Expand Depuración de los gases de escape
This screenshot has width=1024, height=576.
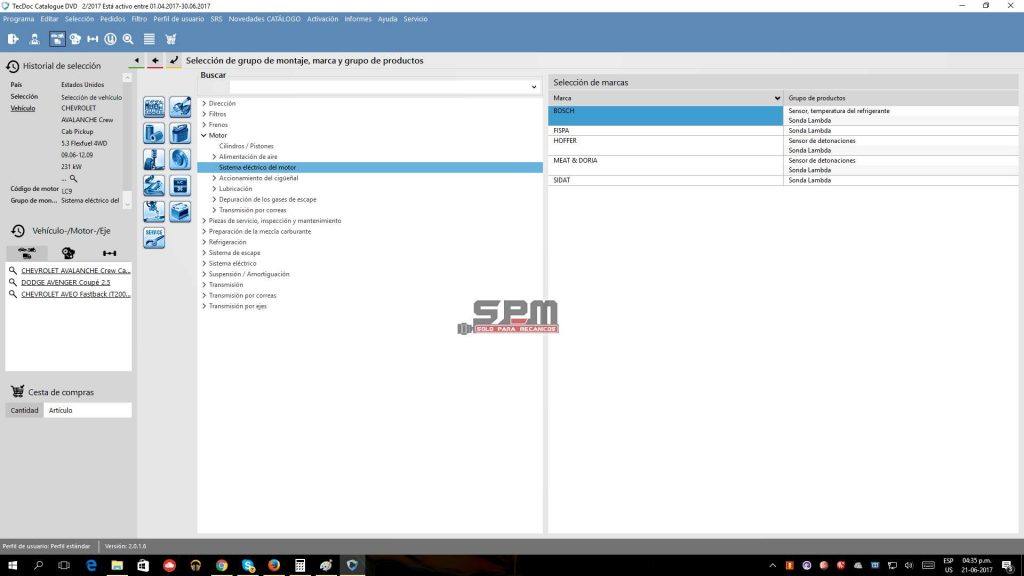[214, 199]
